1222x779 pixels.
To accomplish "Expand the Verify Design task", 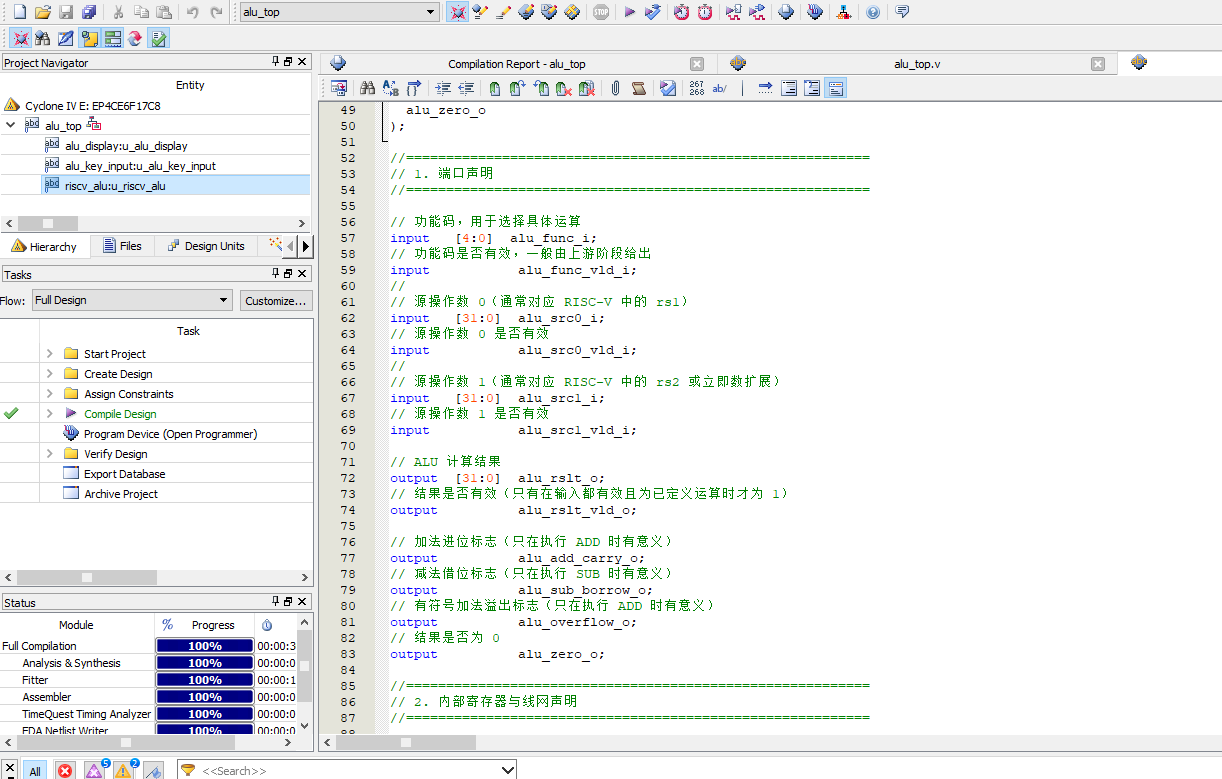I will tap(50, 454).
